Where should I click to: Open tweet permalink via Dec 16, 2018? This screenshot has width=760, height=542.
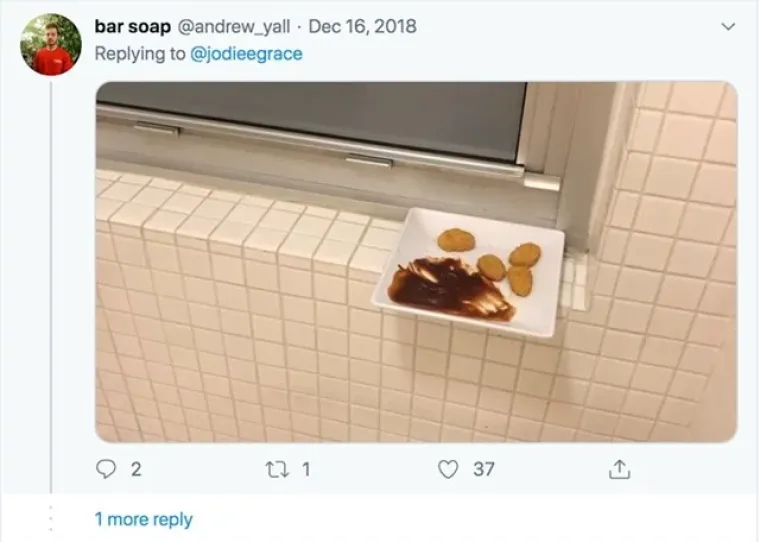pos(363,27)
